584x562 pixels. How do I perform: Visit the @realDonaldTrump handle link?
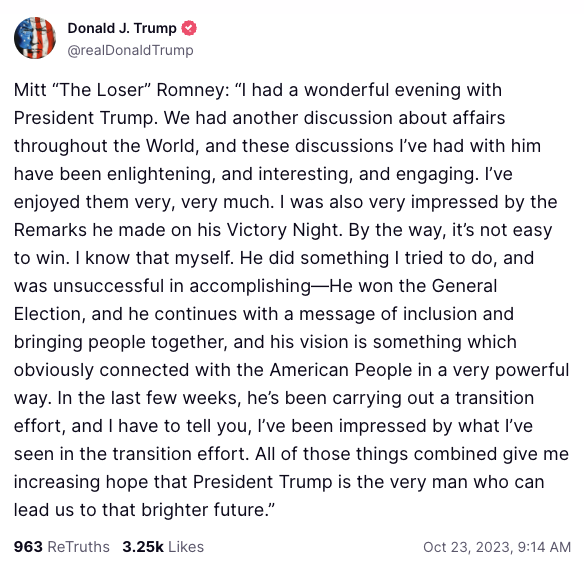pos(130,50)
